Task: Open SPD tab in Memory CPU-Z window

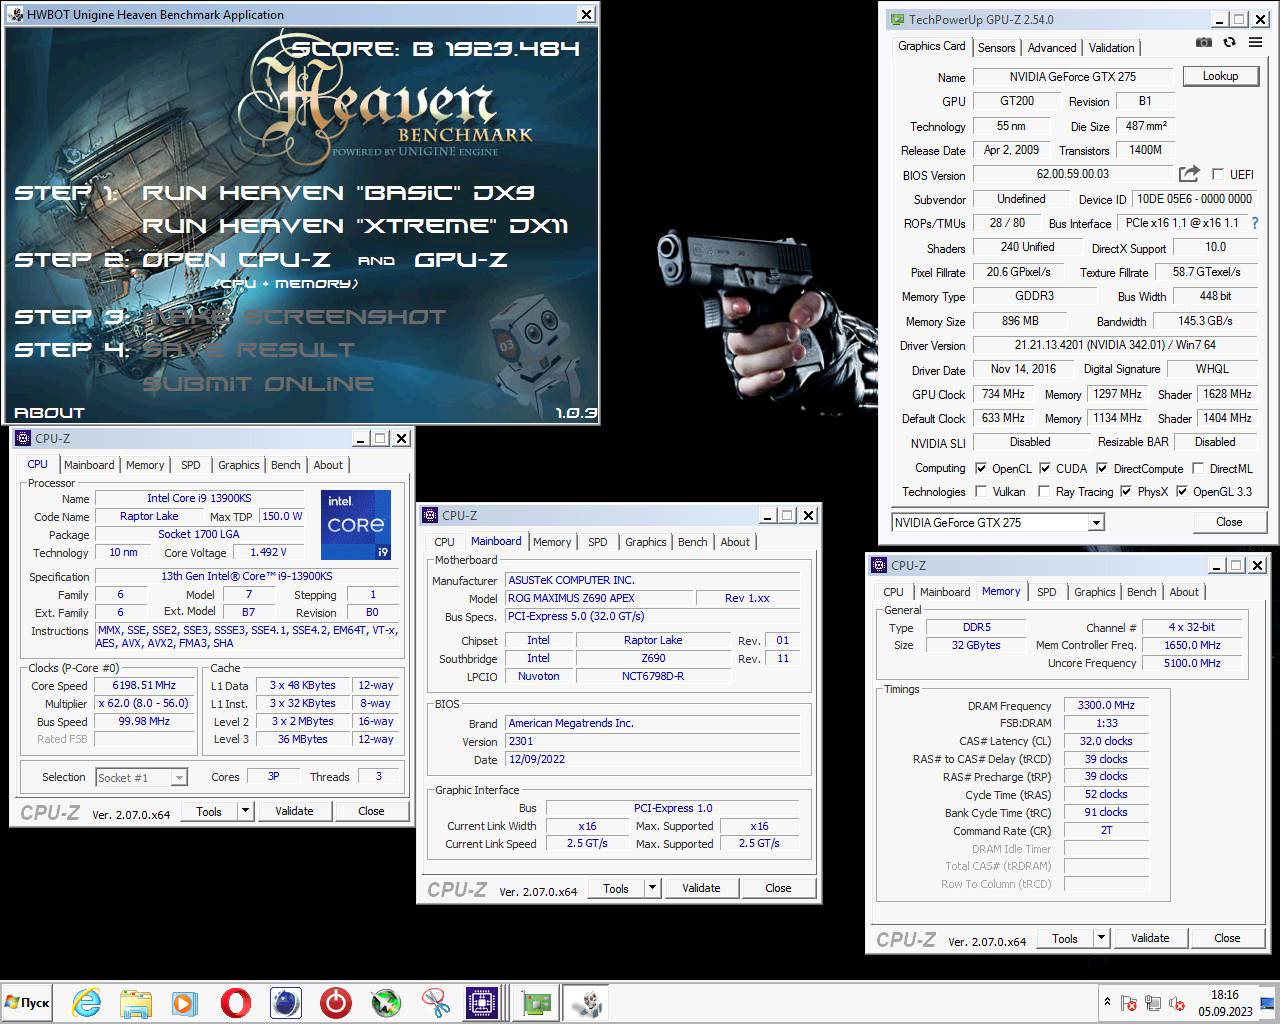Action: pos(1047,592)
